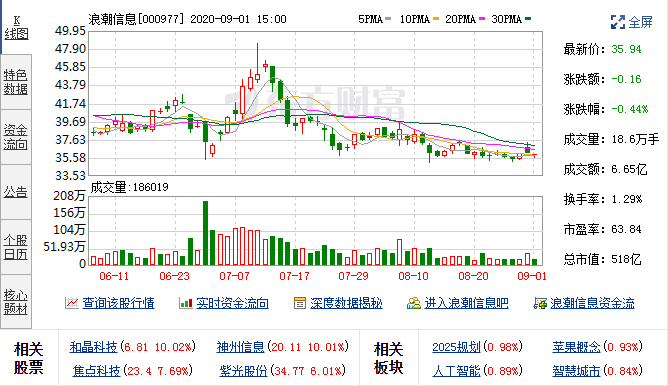Screen dimensions: 668x386
Task: Click the 换手率 value 1.29%
Action: (x=627, y=199)
